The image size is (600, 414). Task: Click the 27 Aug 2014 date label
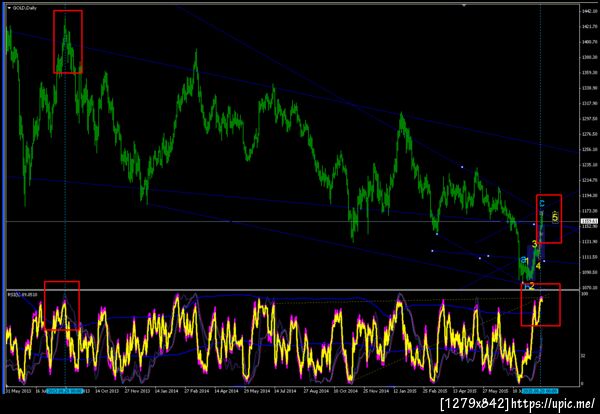[x=315, y=391]
